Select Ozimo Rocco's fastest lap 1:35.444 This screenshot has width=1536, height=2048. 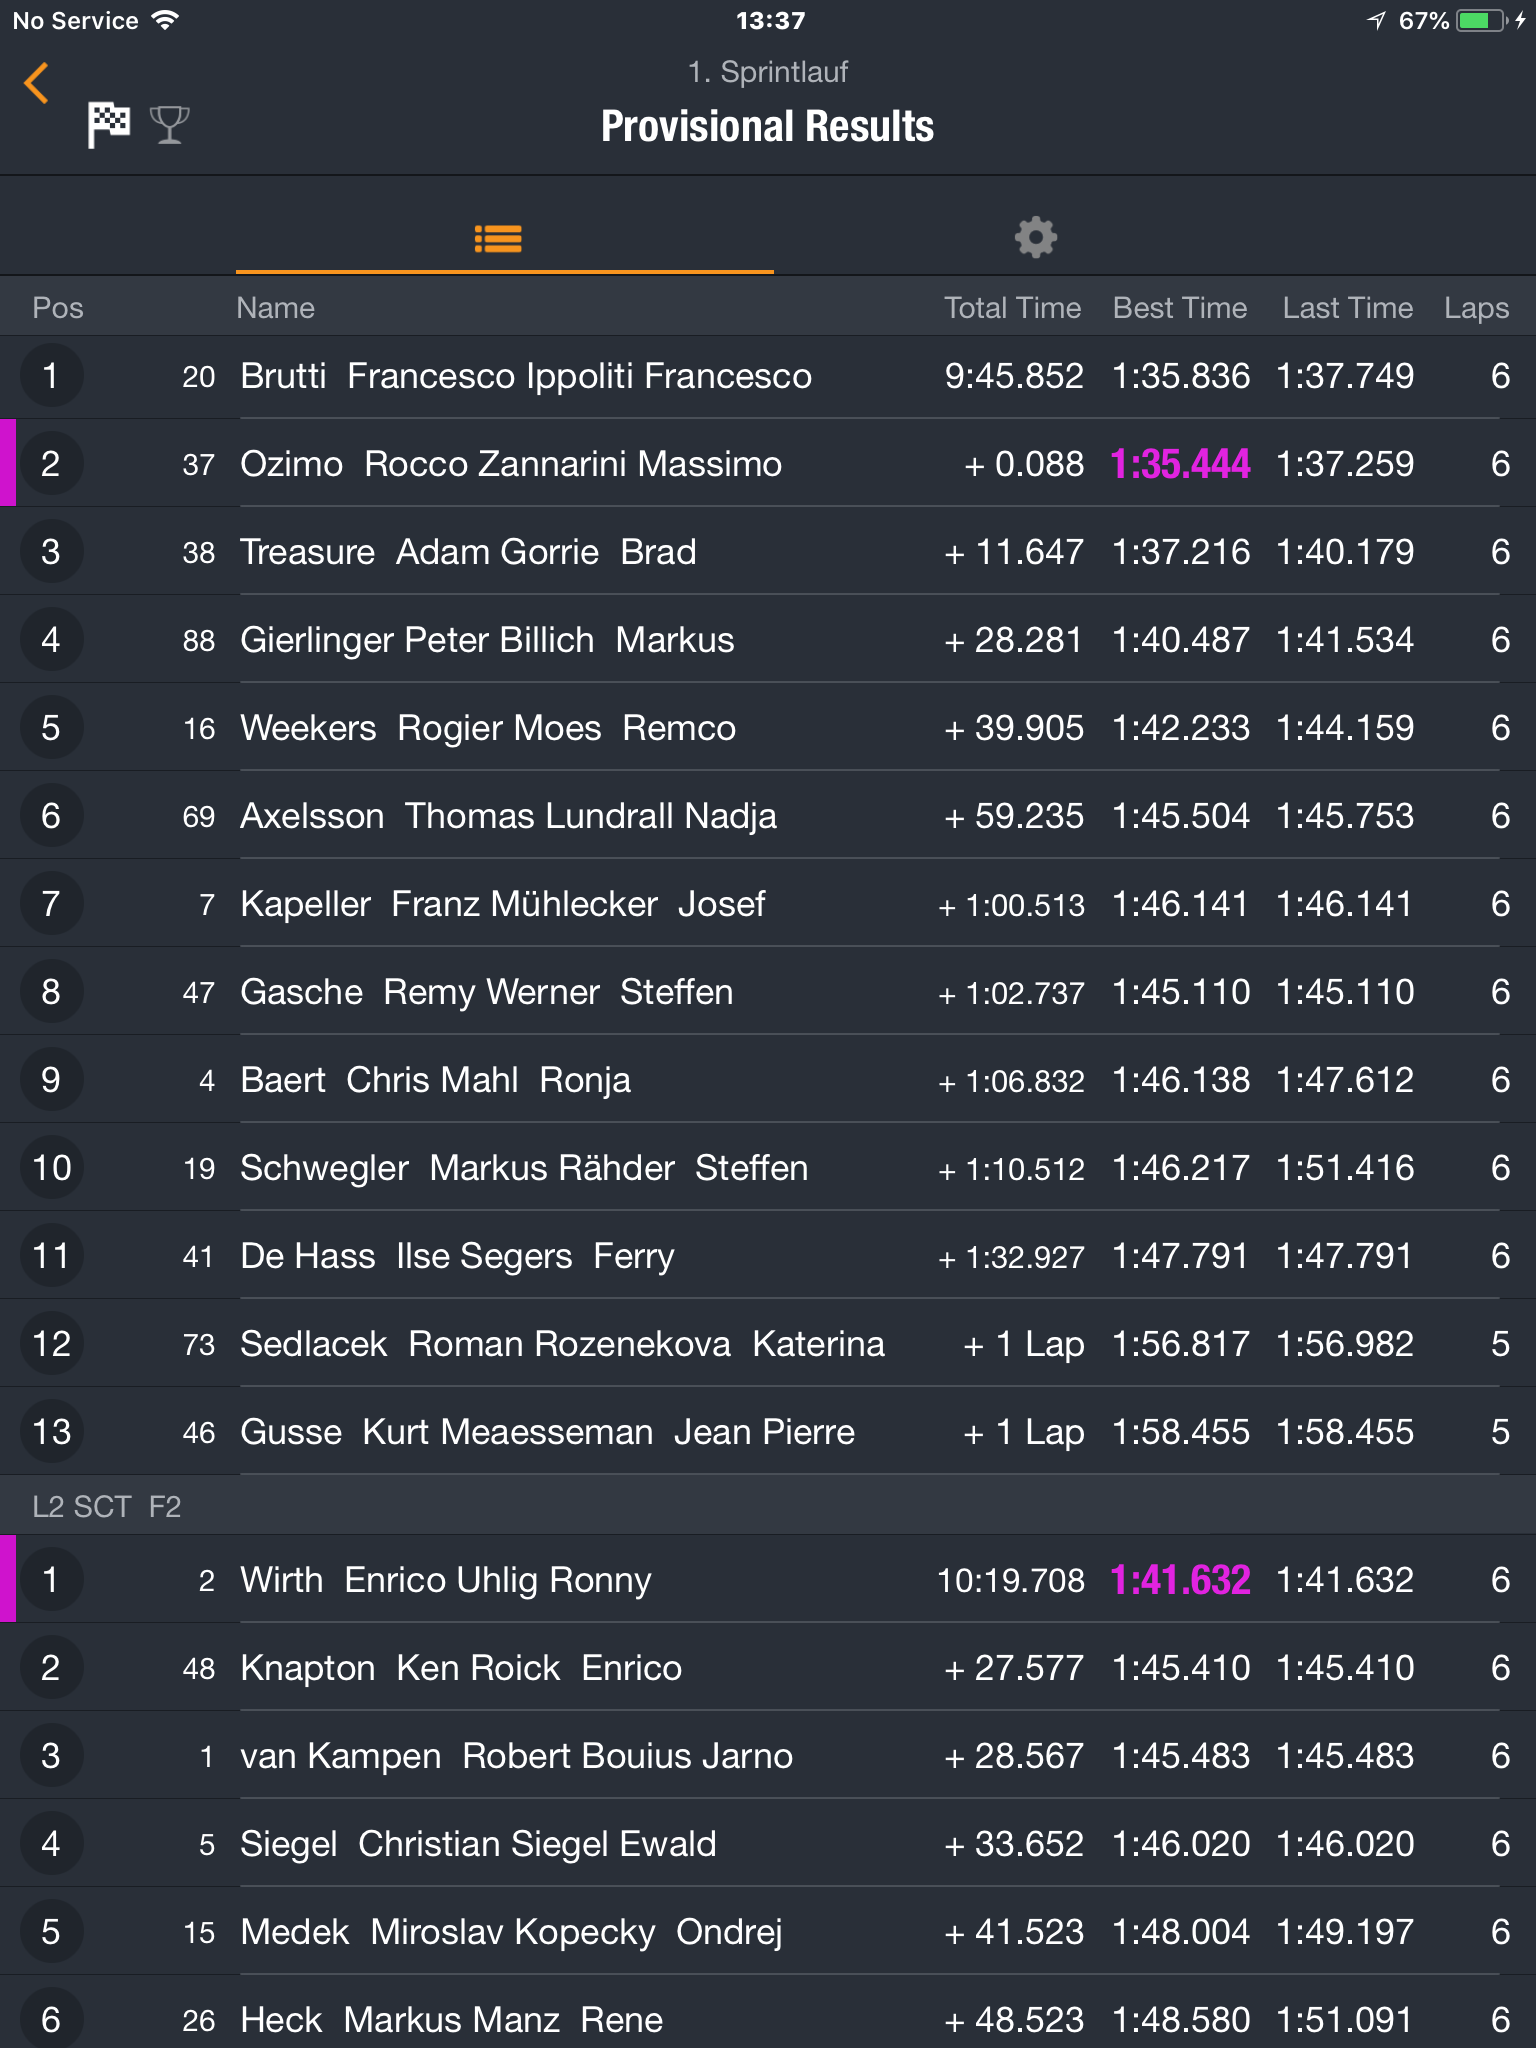point(1180,464)
